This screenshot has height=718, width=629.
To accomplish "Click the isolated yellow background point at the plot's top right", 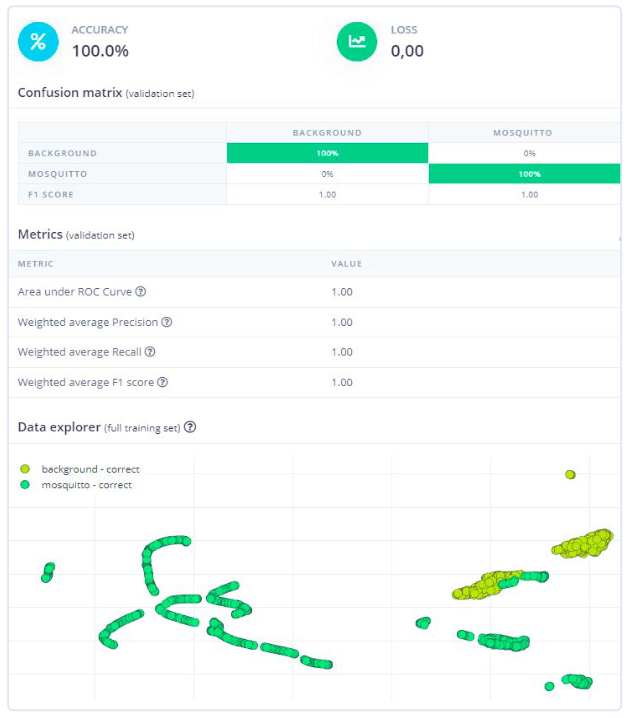I will pyautogui.click(x=570, y=474).
